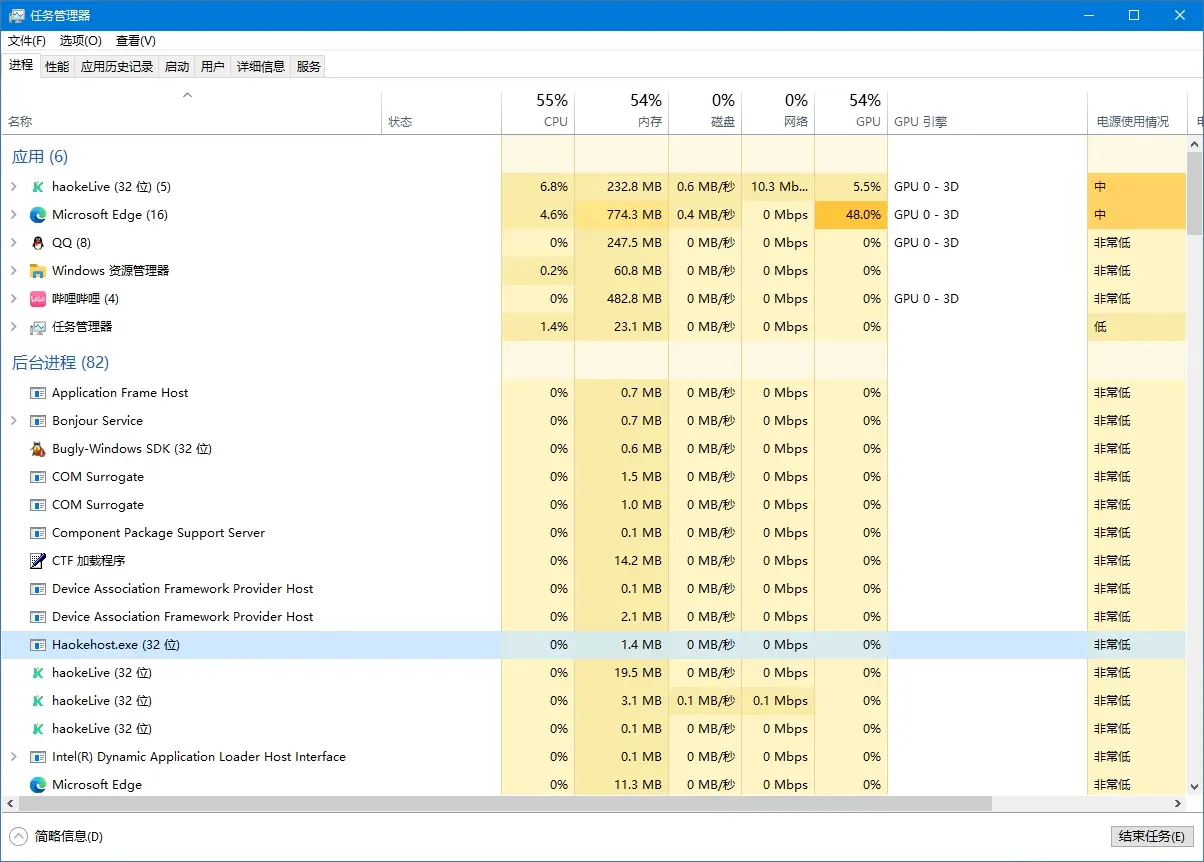Click the CTF 加载程序 pen icon
This screenshot has height=862, width=1204.
(x=38, y=561)
